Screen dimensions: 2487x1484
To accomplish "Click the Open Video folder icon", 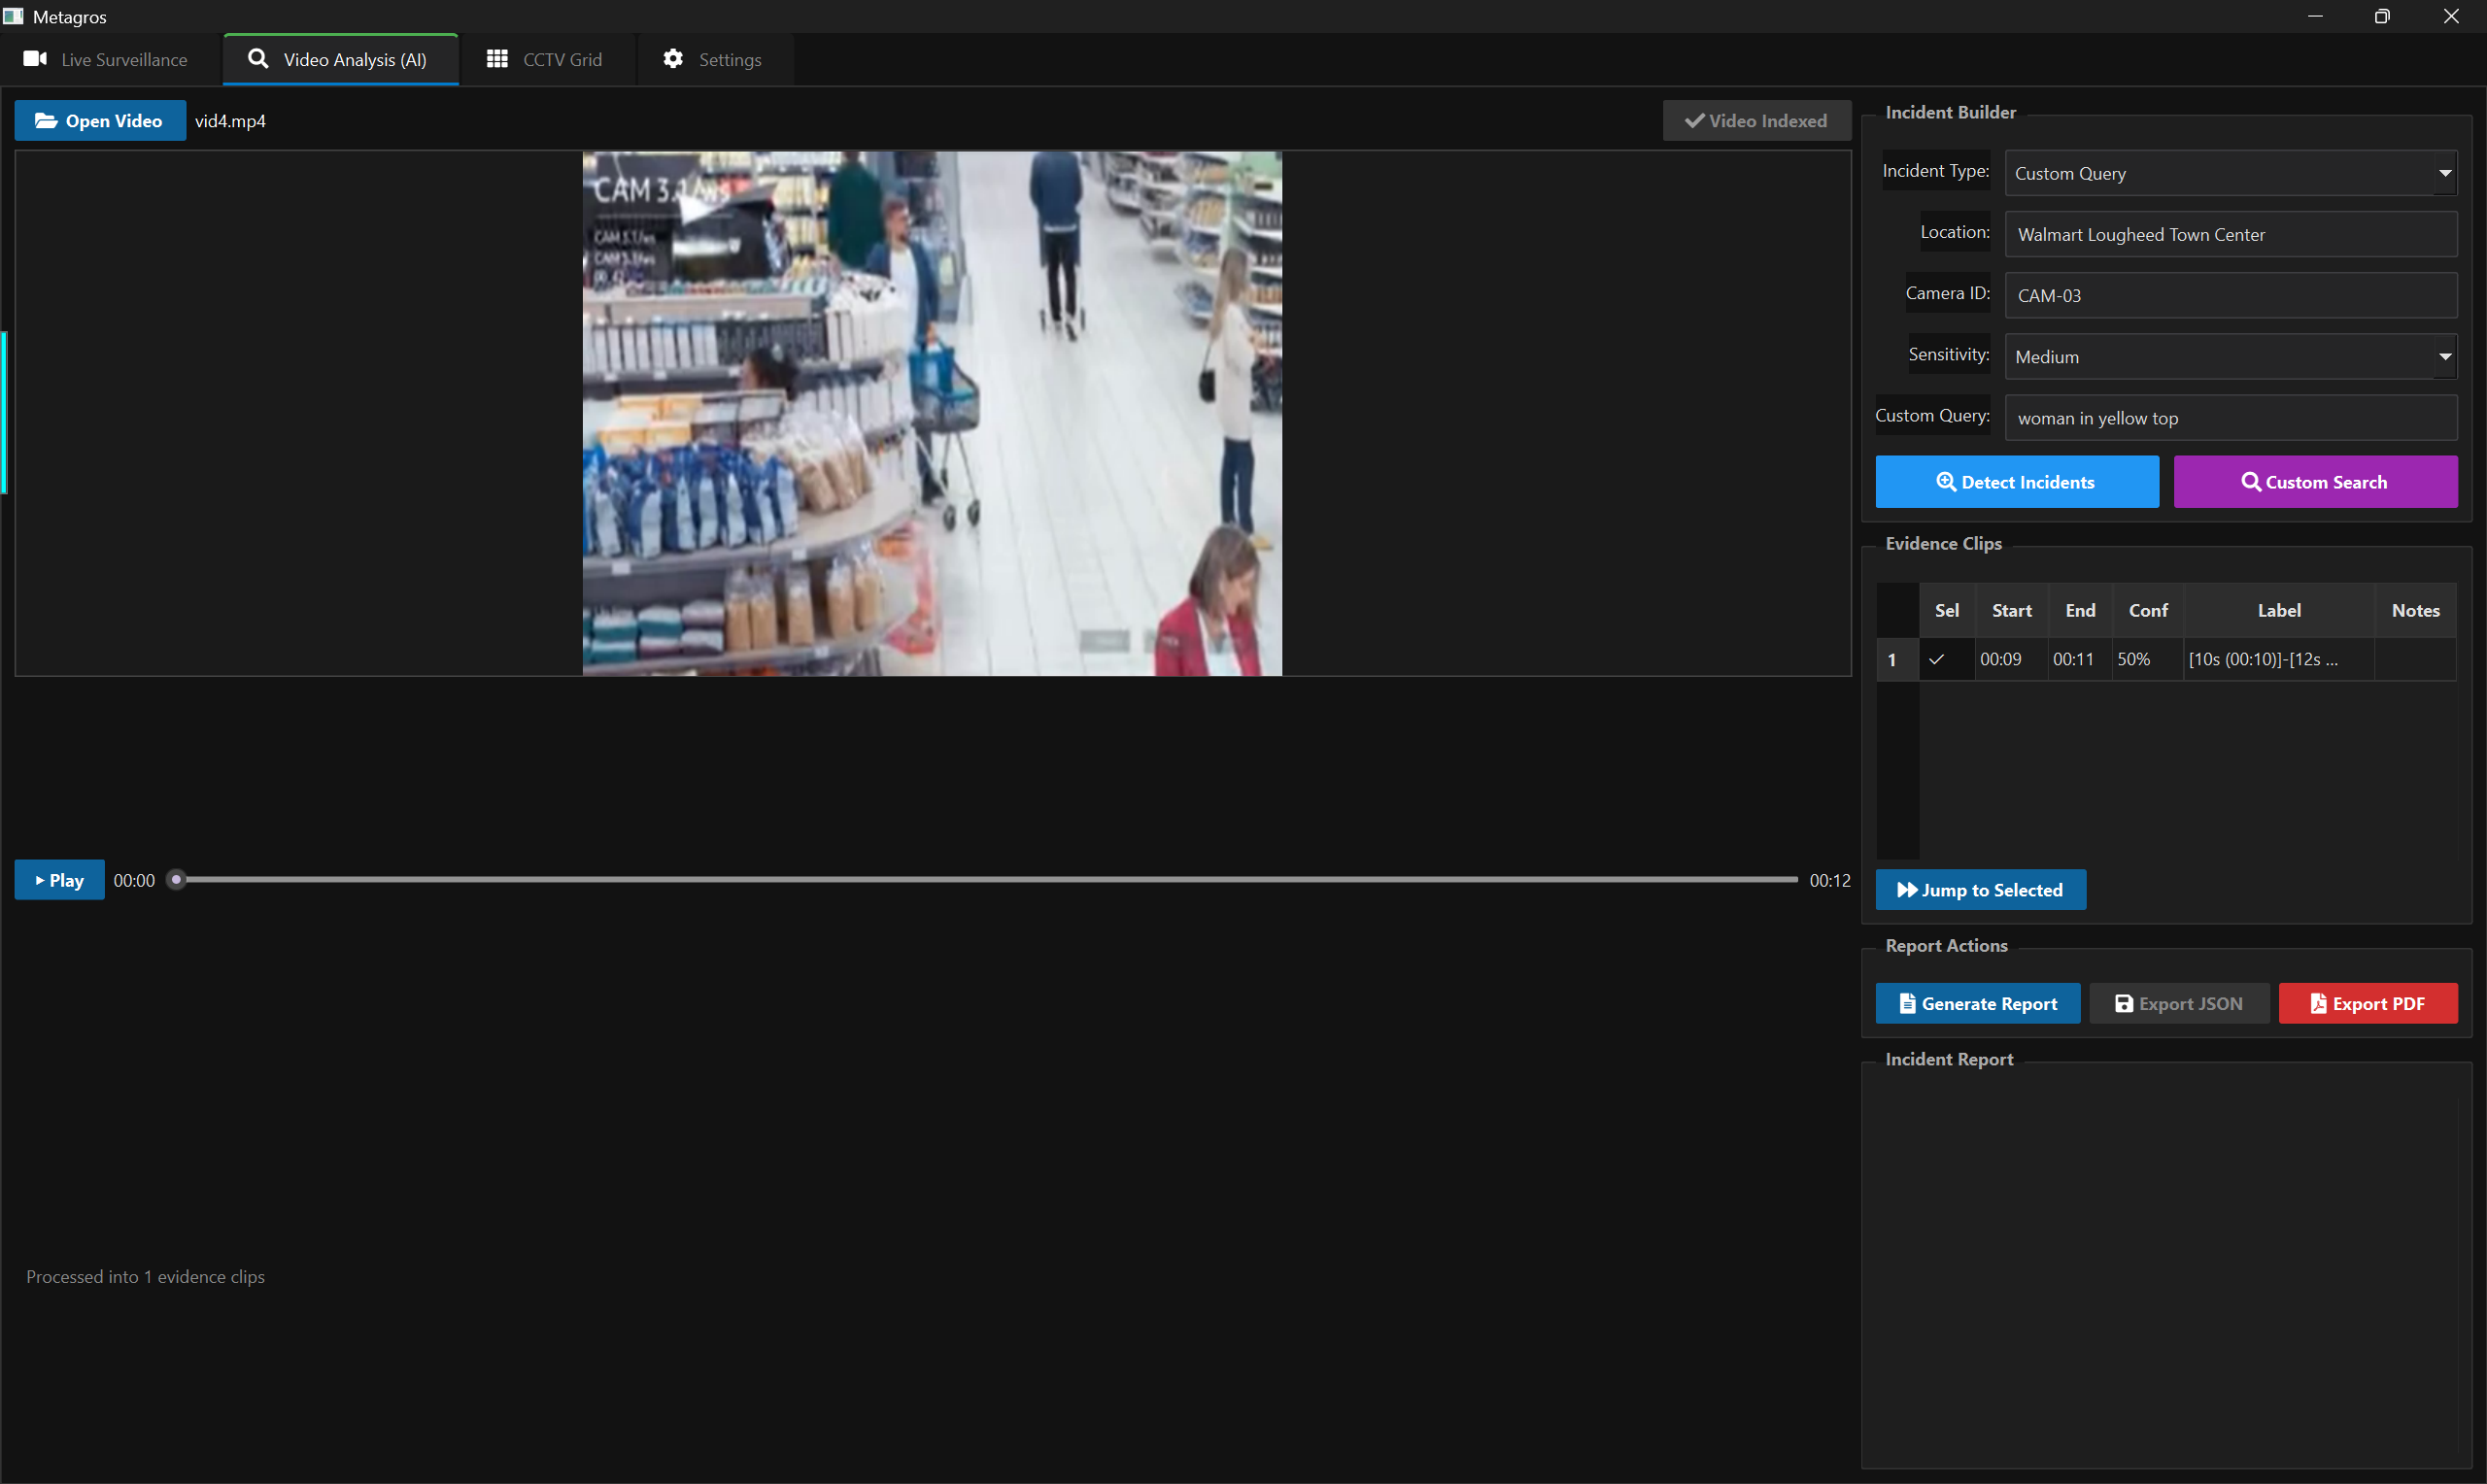I will click(45, 121).
